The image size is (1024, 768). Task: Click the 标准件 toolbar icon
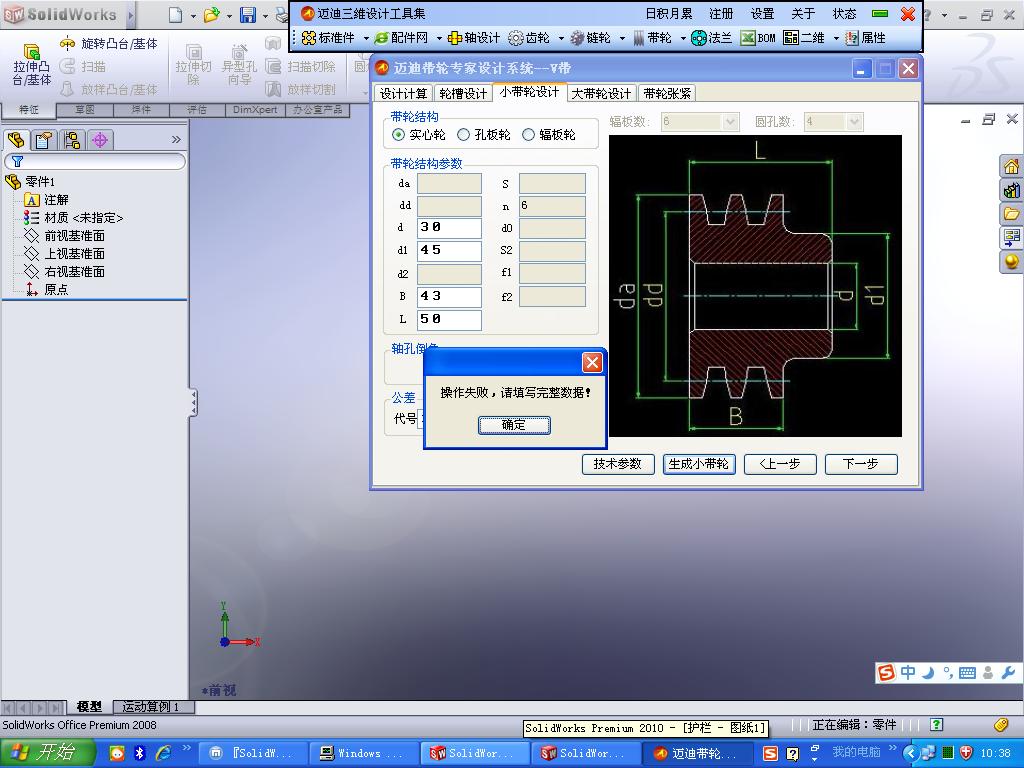pos(309,38)
